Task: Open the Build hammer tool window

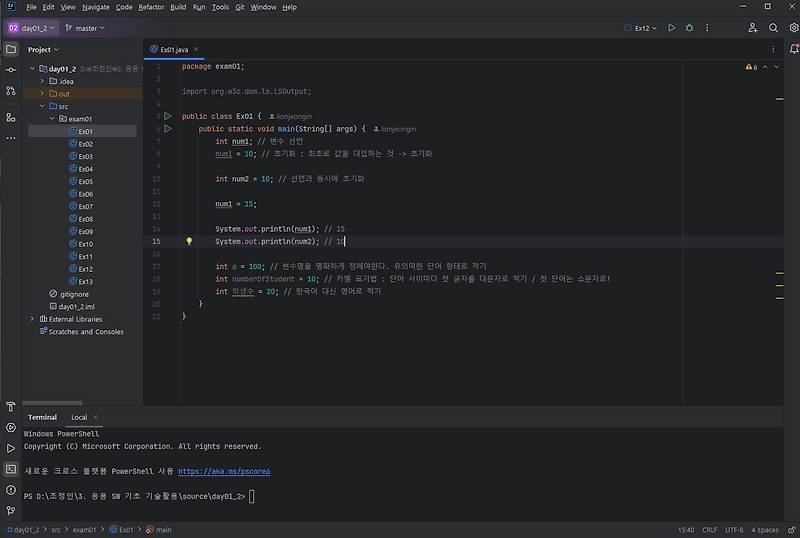Action: 11,407
